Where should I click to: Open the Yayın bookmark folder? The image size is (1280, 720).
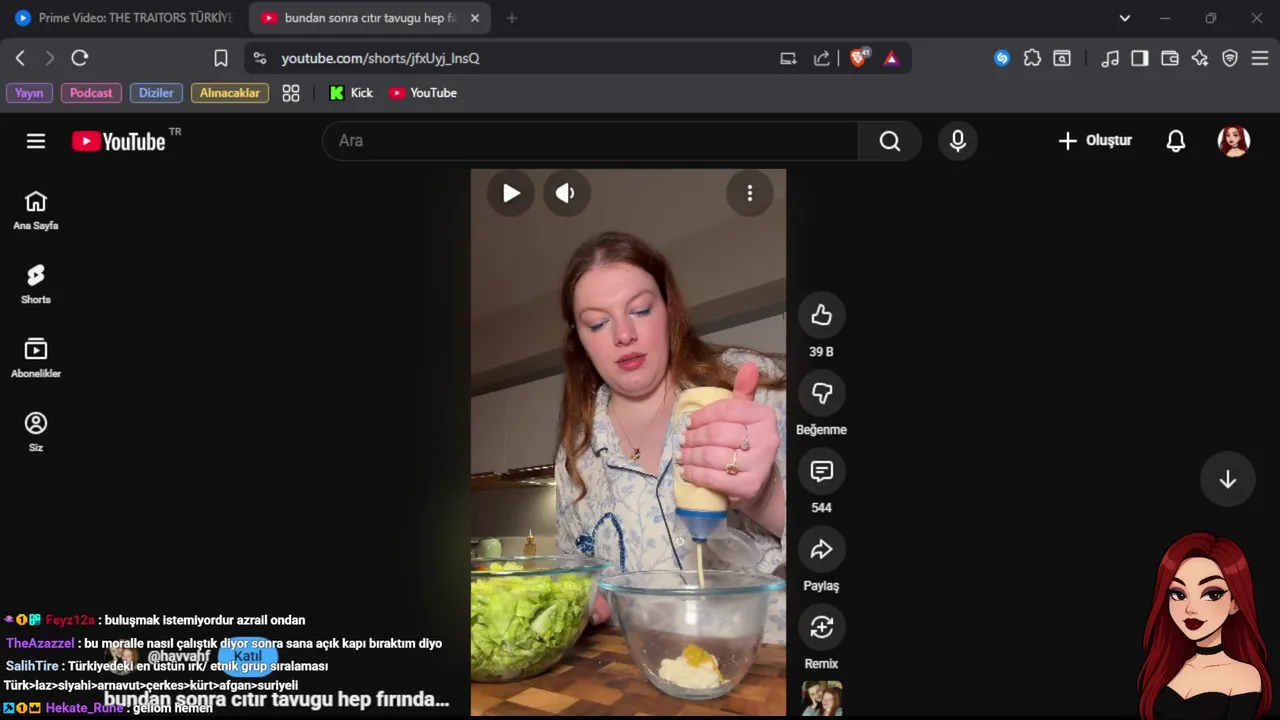click(29, 93)
